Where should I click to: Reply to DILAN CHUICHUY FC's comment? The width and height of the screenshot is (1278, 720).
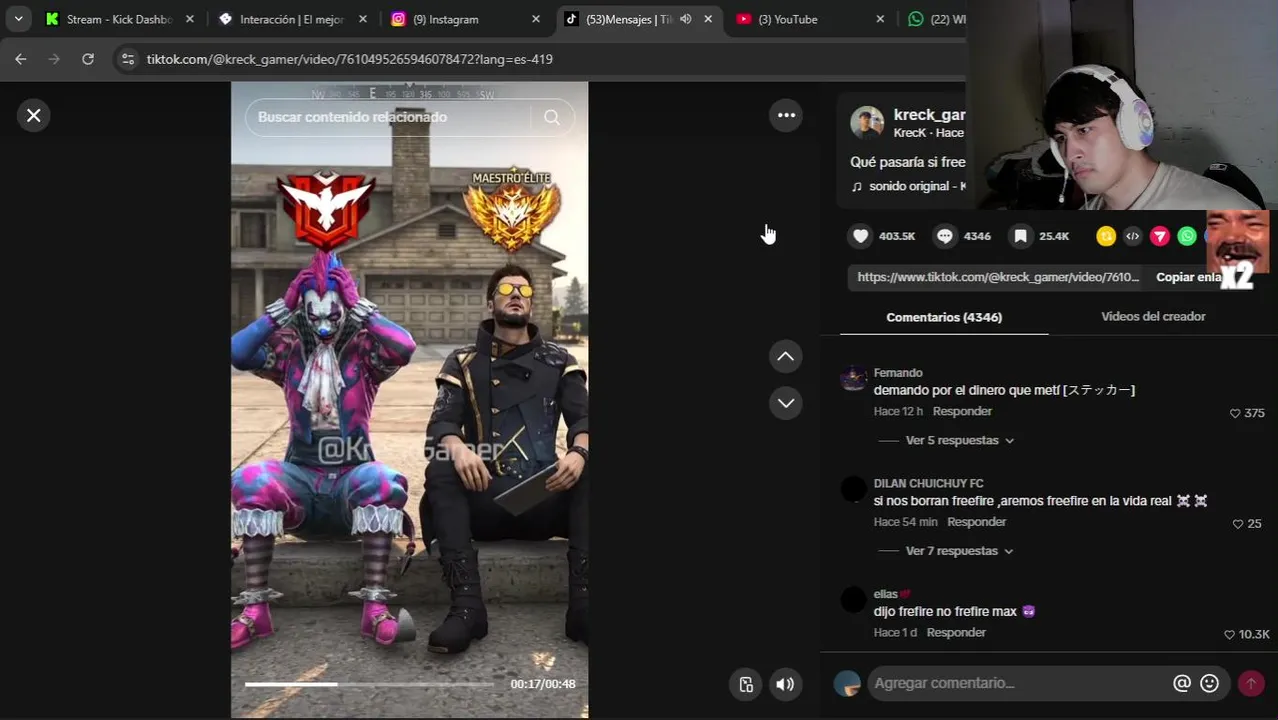(x=976, y=522)
